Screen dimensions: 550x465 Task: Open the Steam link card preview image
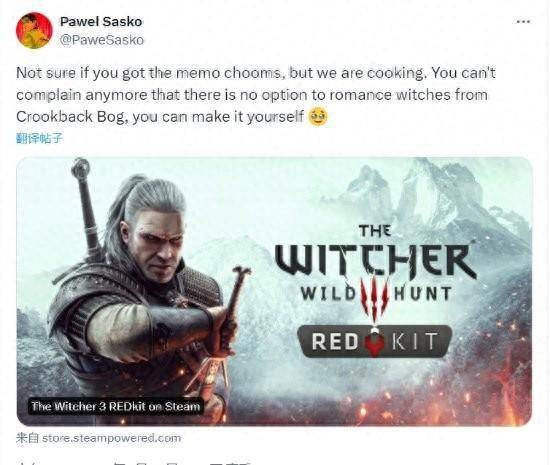coord(274,291)
